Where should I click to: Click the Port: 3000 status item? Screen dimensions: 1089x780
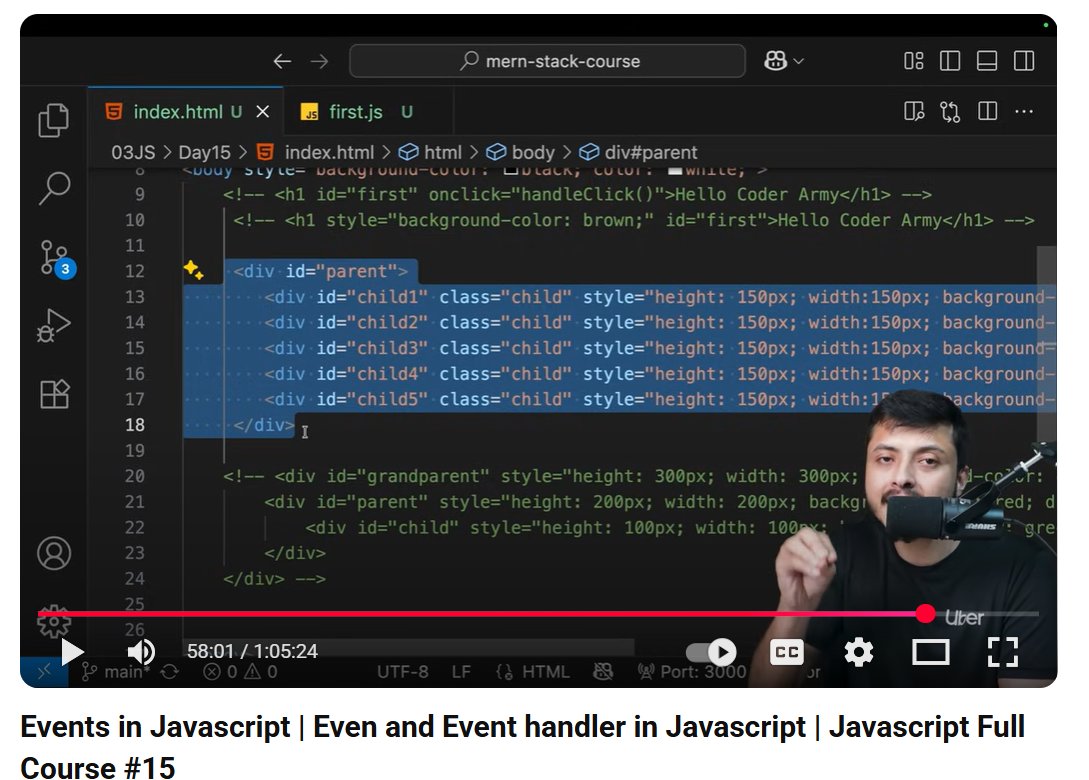click(692, 672)
